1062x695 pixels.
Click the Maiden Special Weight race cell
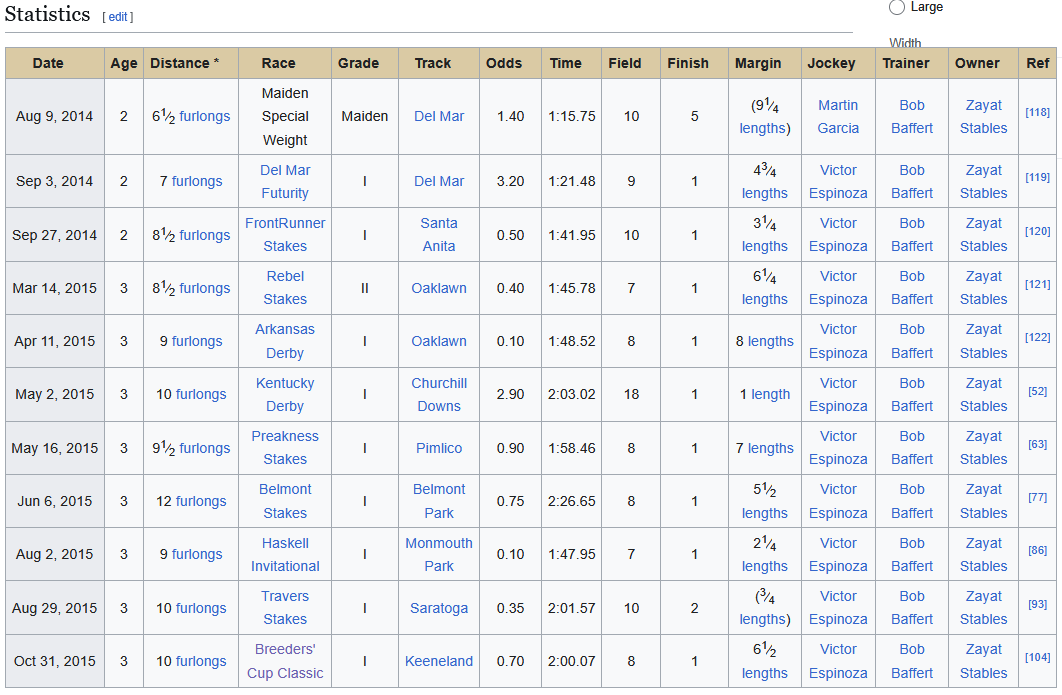285,117
